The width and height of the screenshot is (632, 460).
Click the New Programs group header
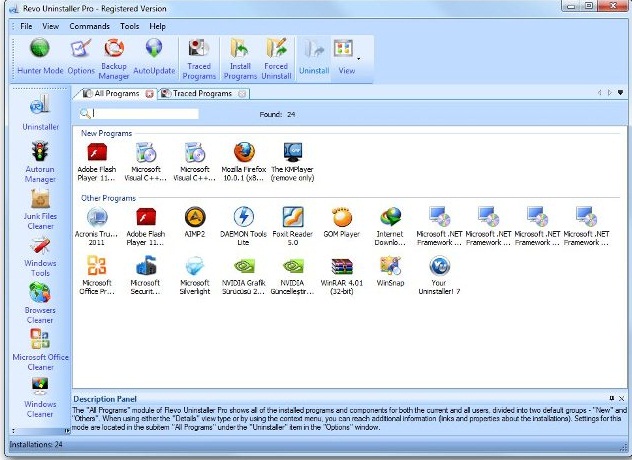(x=106, y=133)
